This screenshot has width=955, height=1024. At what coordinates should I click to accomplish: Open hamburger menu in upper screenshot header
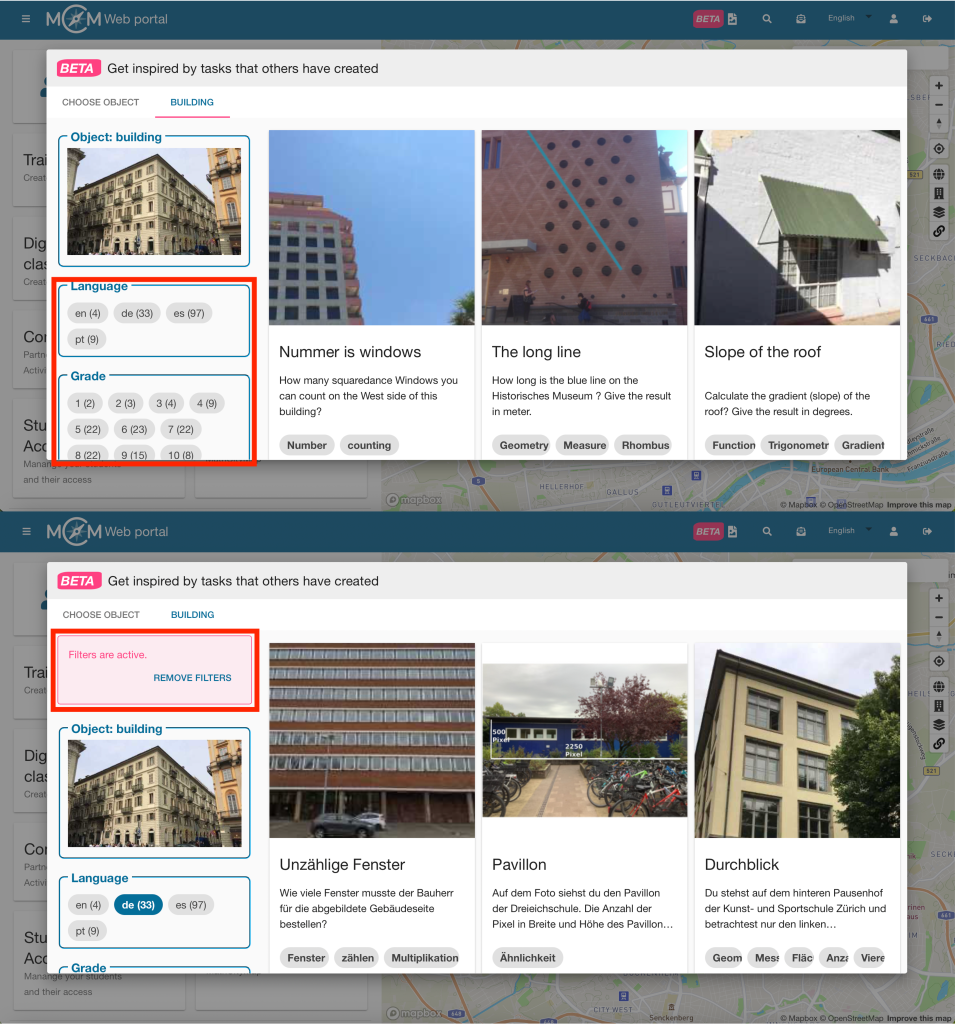26,19
